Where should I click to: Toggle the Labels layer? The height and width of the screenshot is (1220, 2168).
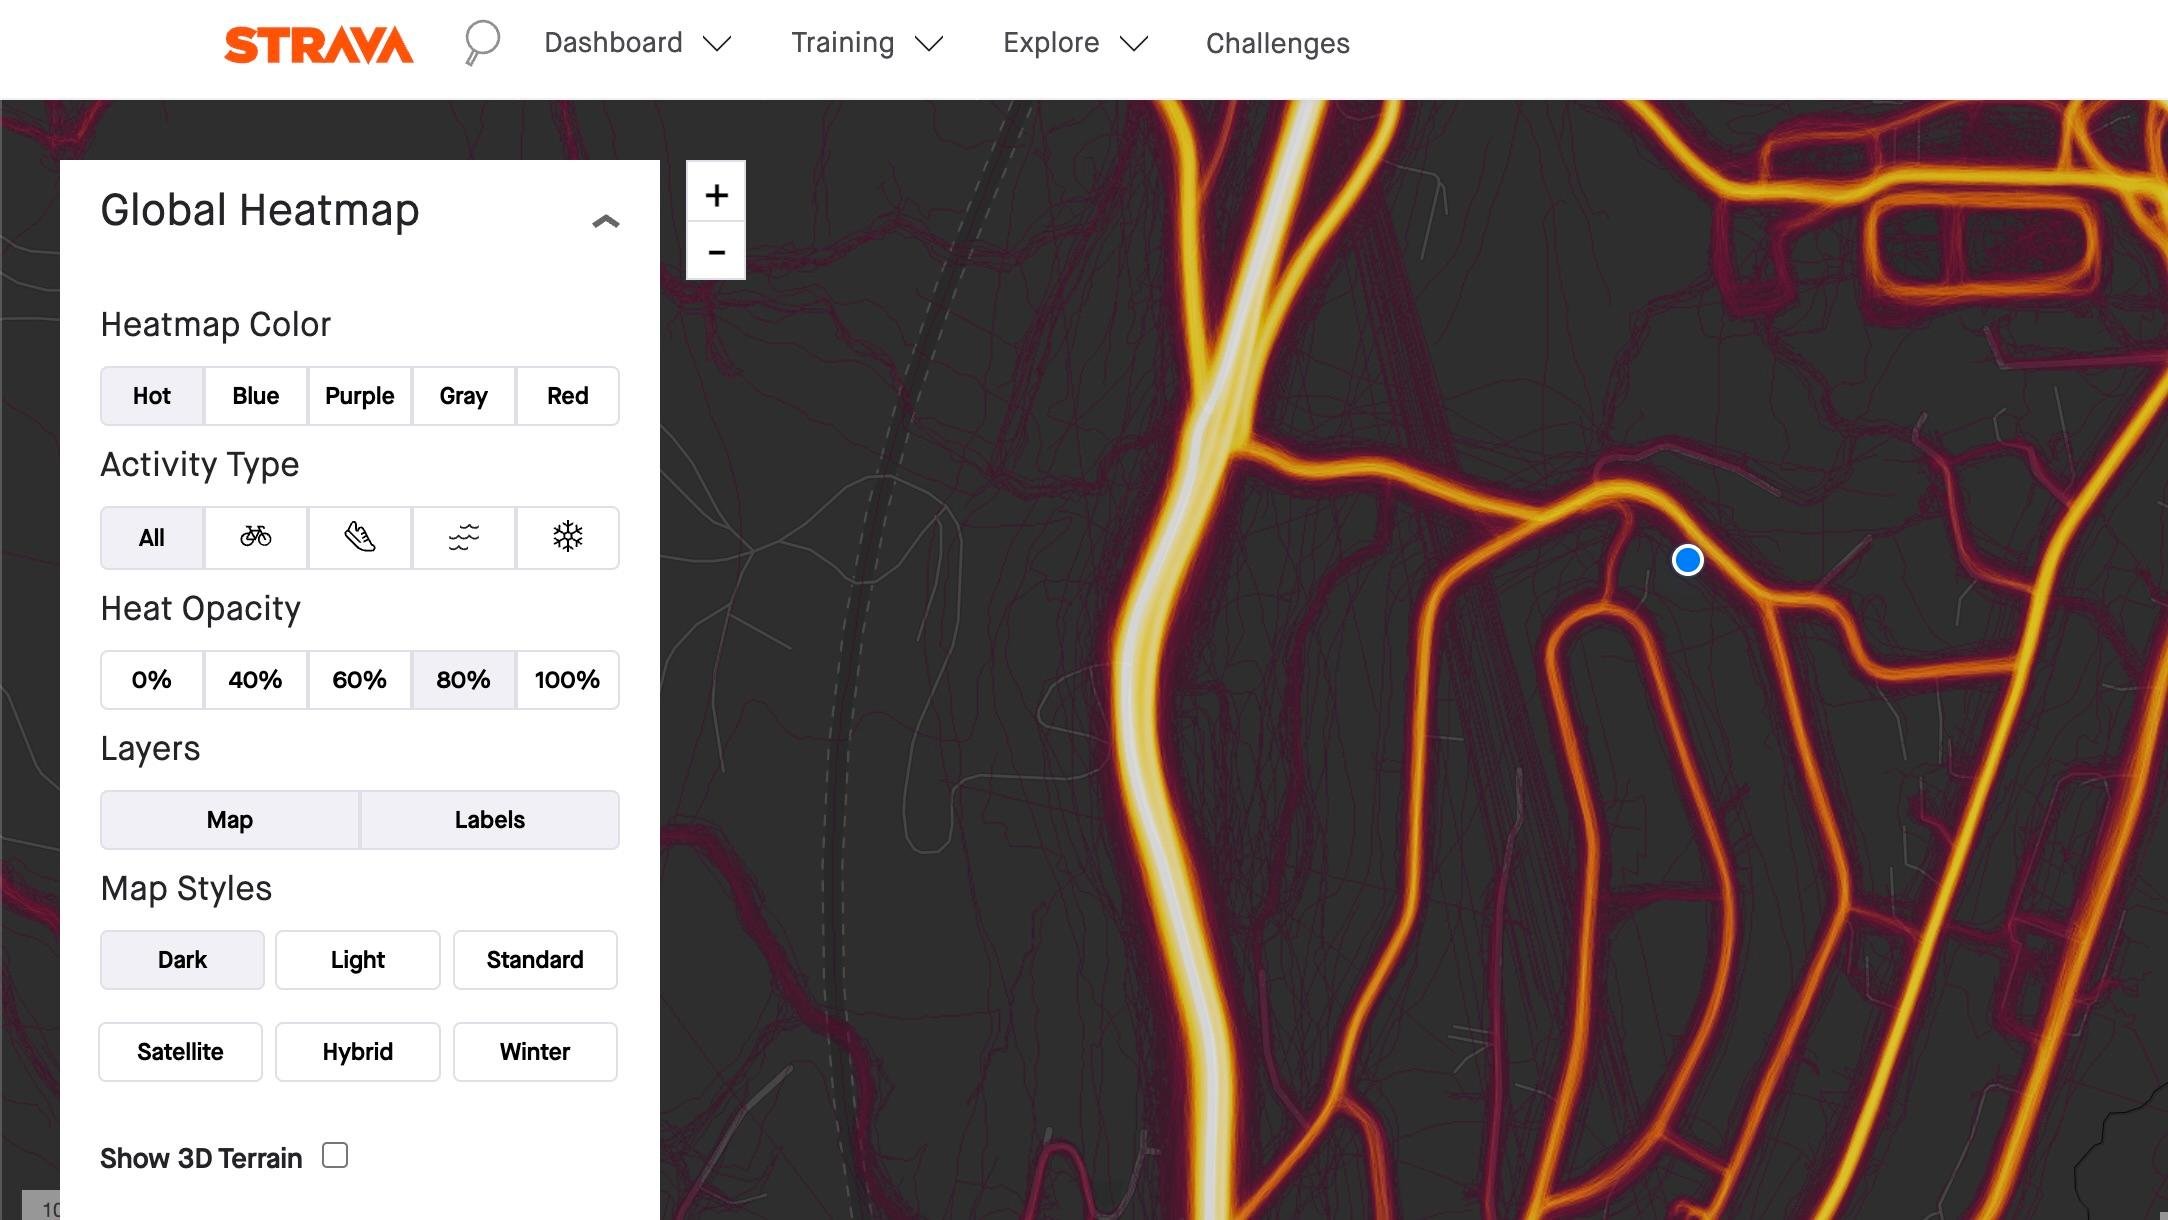(x=490, y=820)
